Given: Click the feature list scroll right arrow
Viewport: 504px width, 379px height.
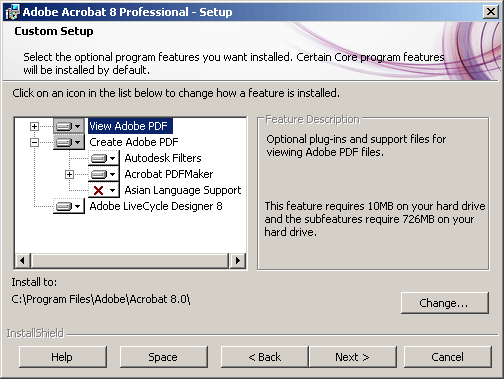Looking at the screenshot, I should (x=237, y=260).
